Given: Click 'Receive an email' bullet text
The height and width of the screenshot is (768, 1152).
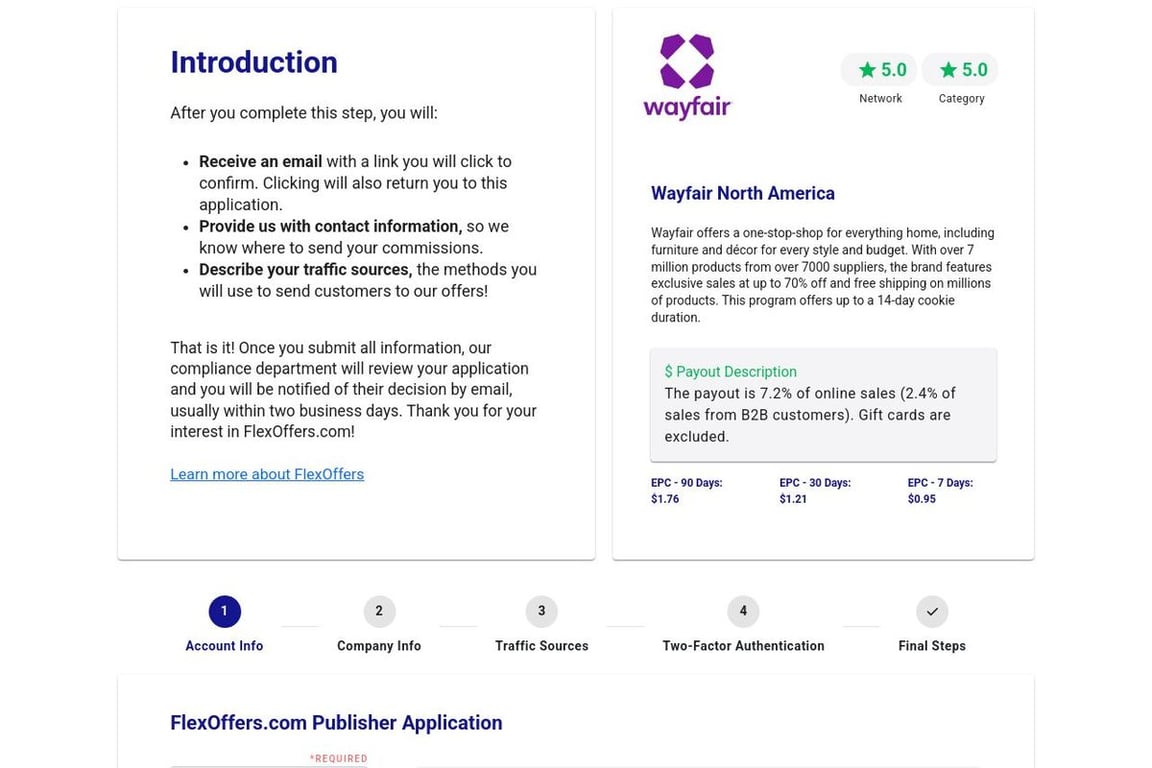Looking at the screenshot, I should [x=356, y=183].
